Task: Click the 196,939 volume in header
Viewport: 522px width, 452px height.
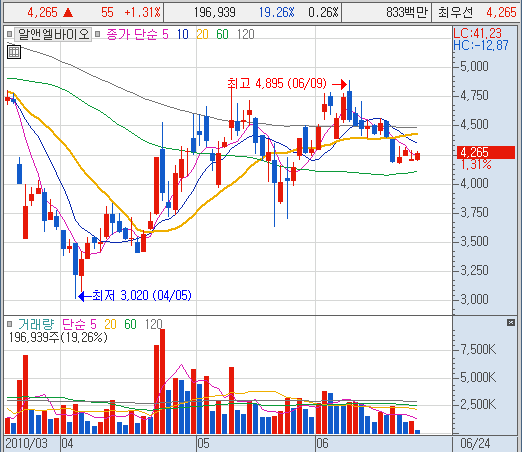Action: 214,13
